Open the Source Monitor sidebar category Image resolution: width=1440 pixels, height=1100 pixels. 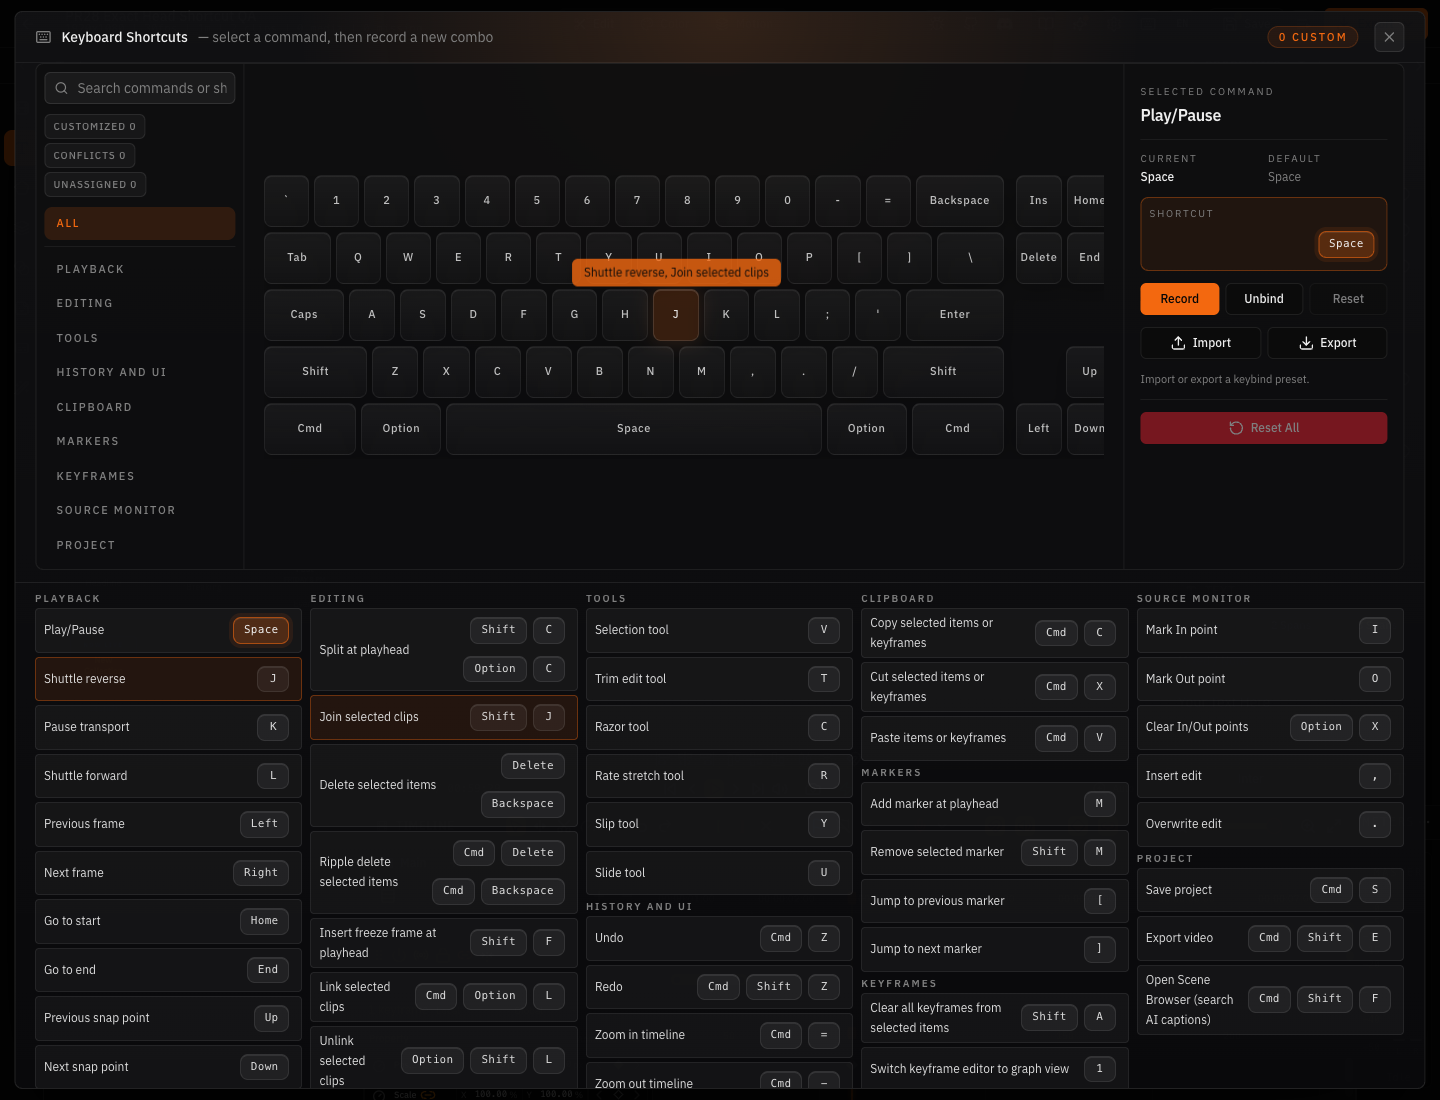(140, 511)
